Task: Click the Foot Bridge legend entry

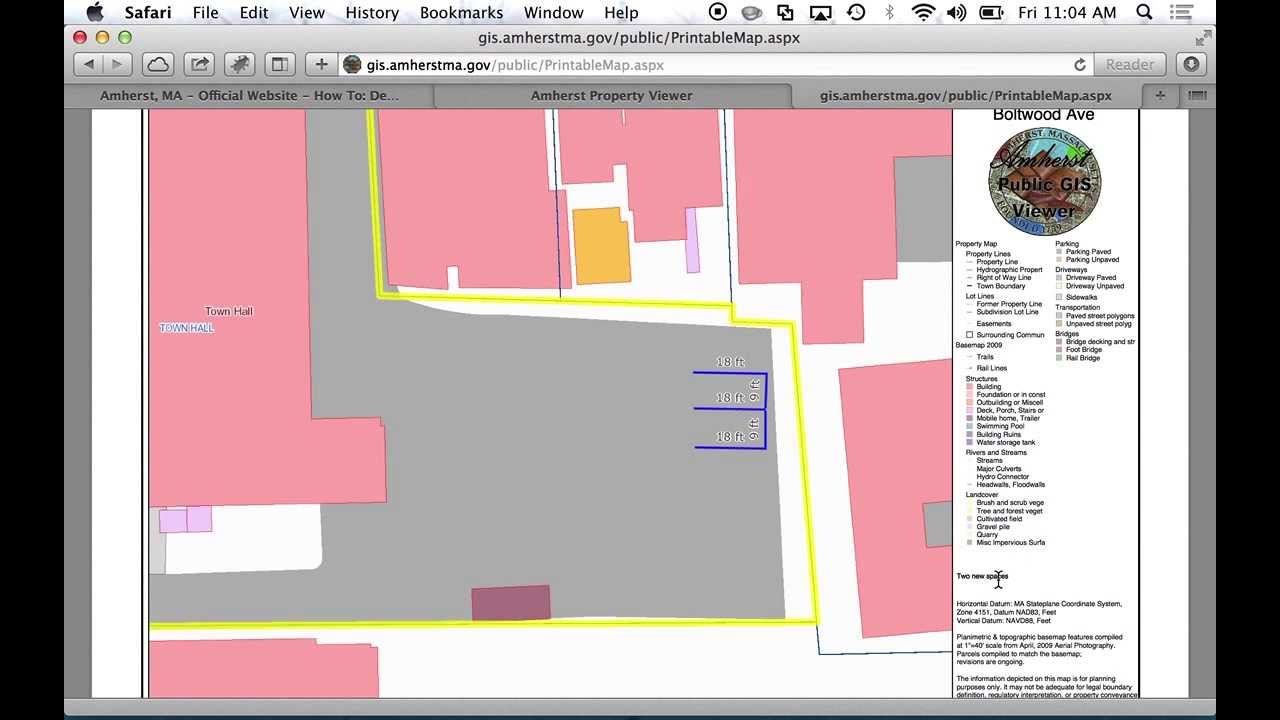Action: point(1084,350)
